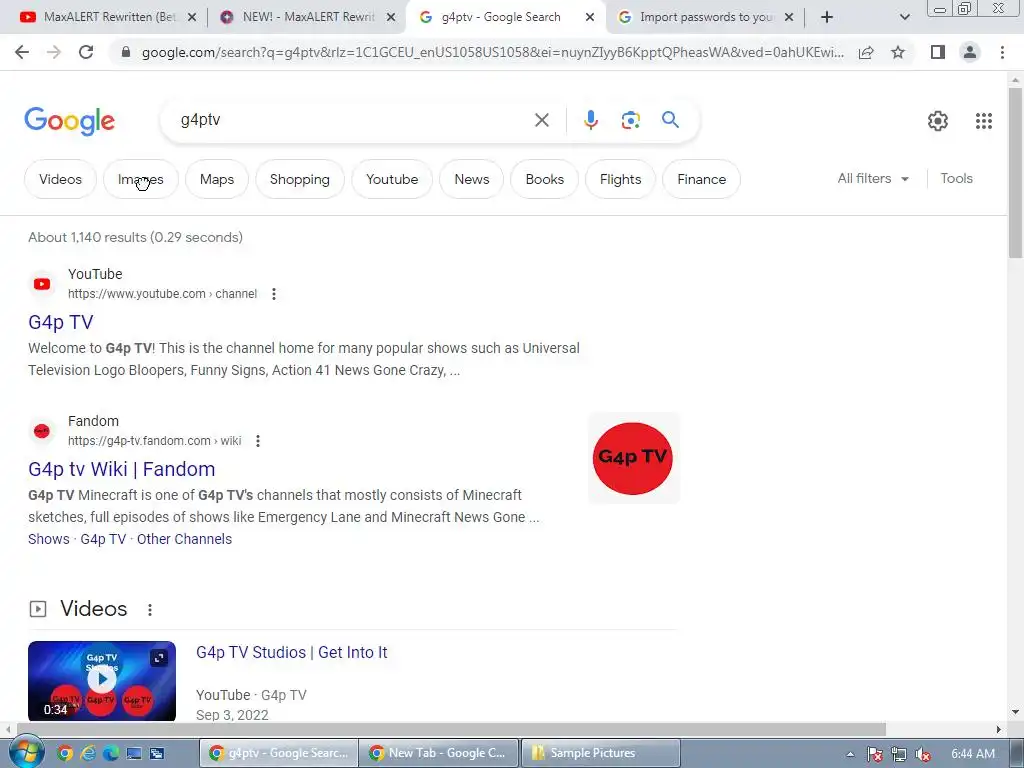Image resolution: width=1024 pixels, height=768 pixels.
Task: Share this page via the address bar icon
Action: 866,53
